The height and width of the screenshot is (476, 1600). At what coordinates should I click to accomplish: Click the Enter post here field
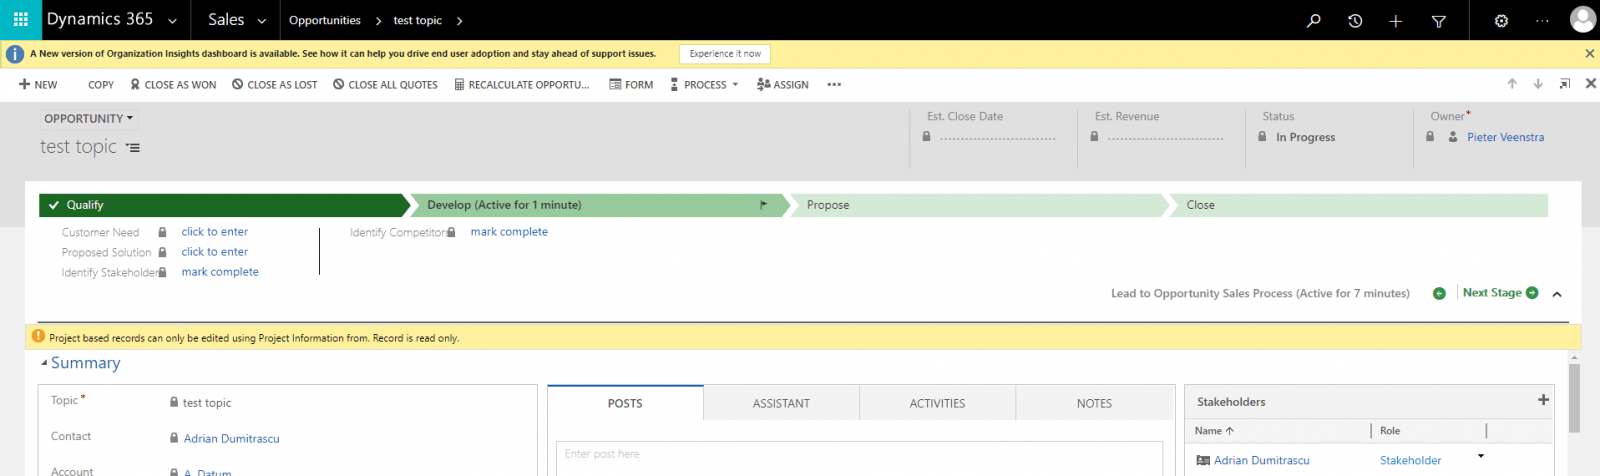pos(859,456)
